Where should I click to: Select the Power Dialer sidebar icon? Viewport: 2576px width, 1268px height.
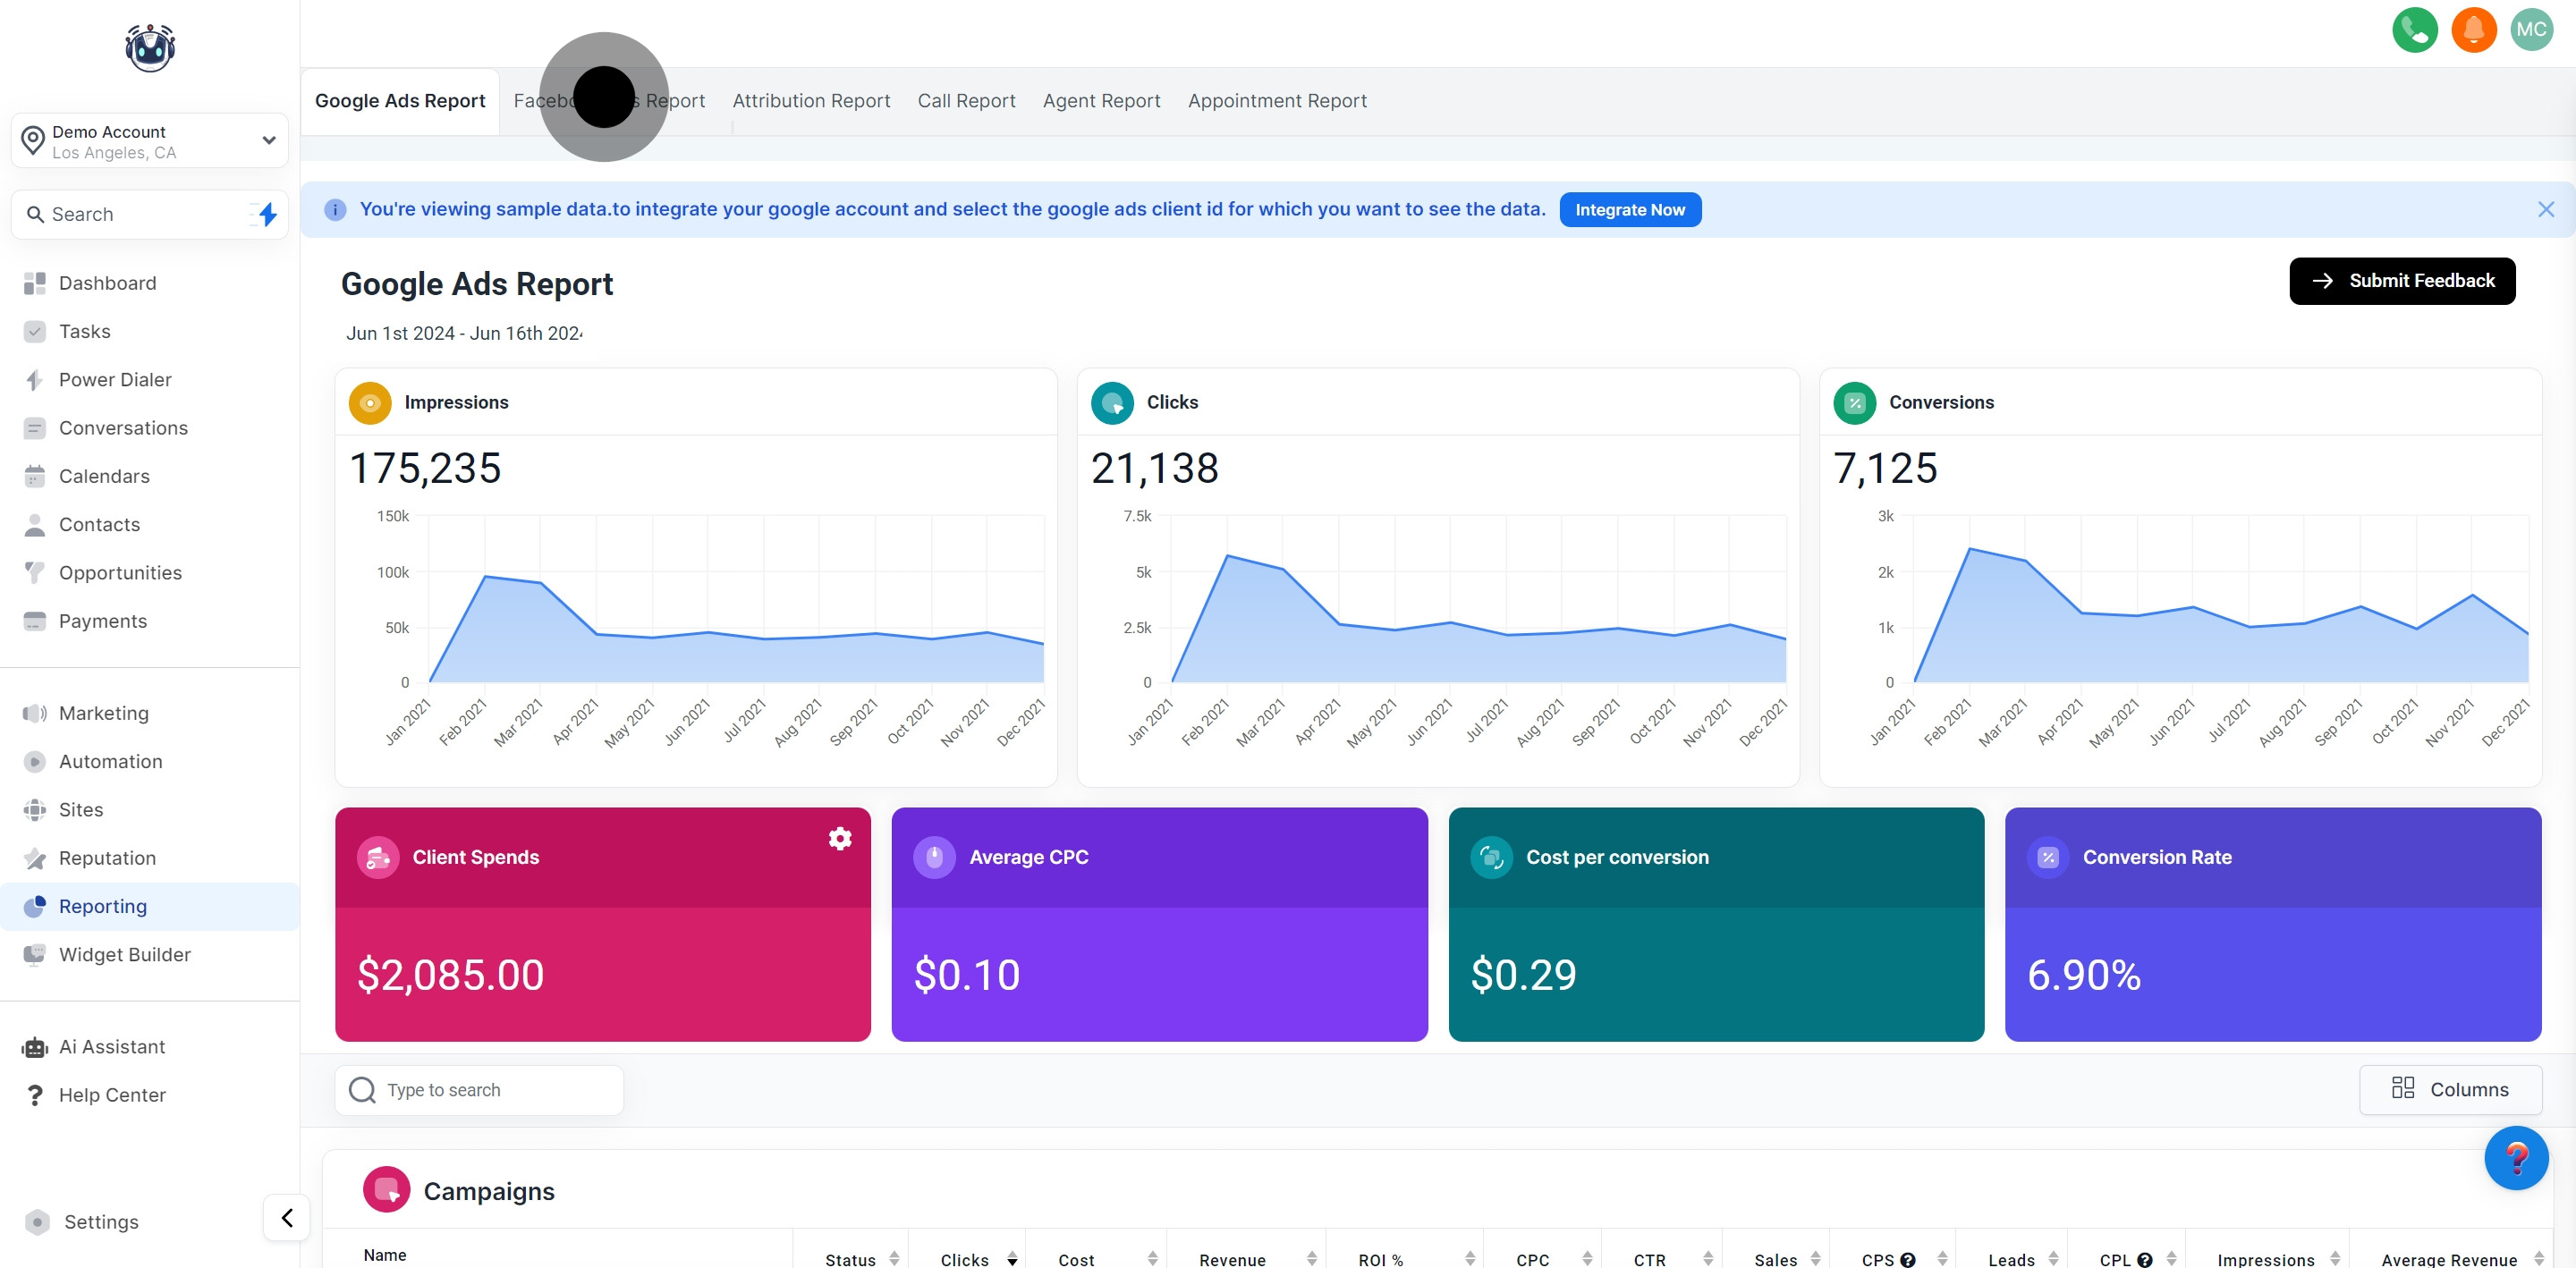coord(35,380)
